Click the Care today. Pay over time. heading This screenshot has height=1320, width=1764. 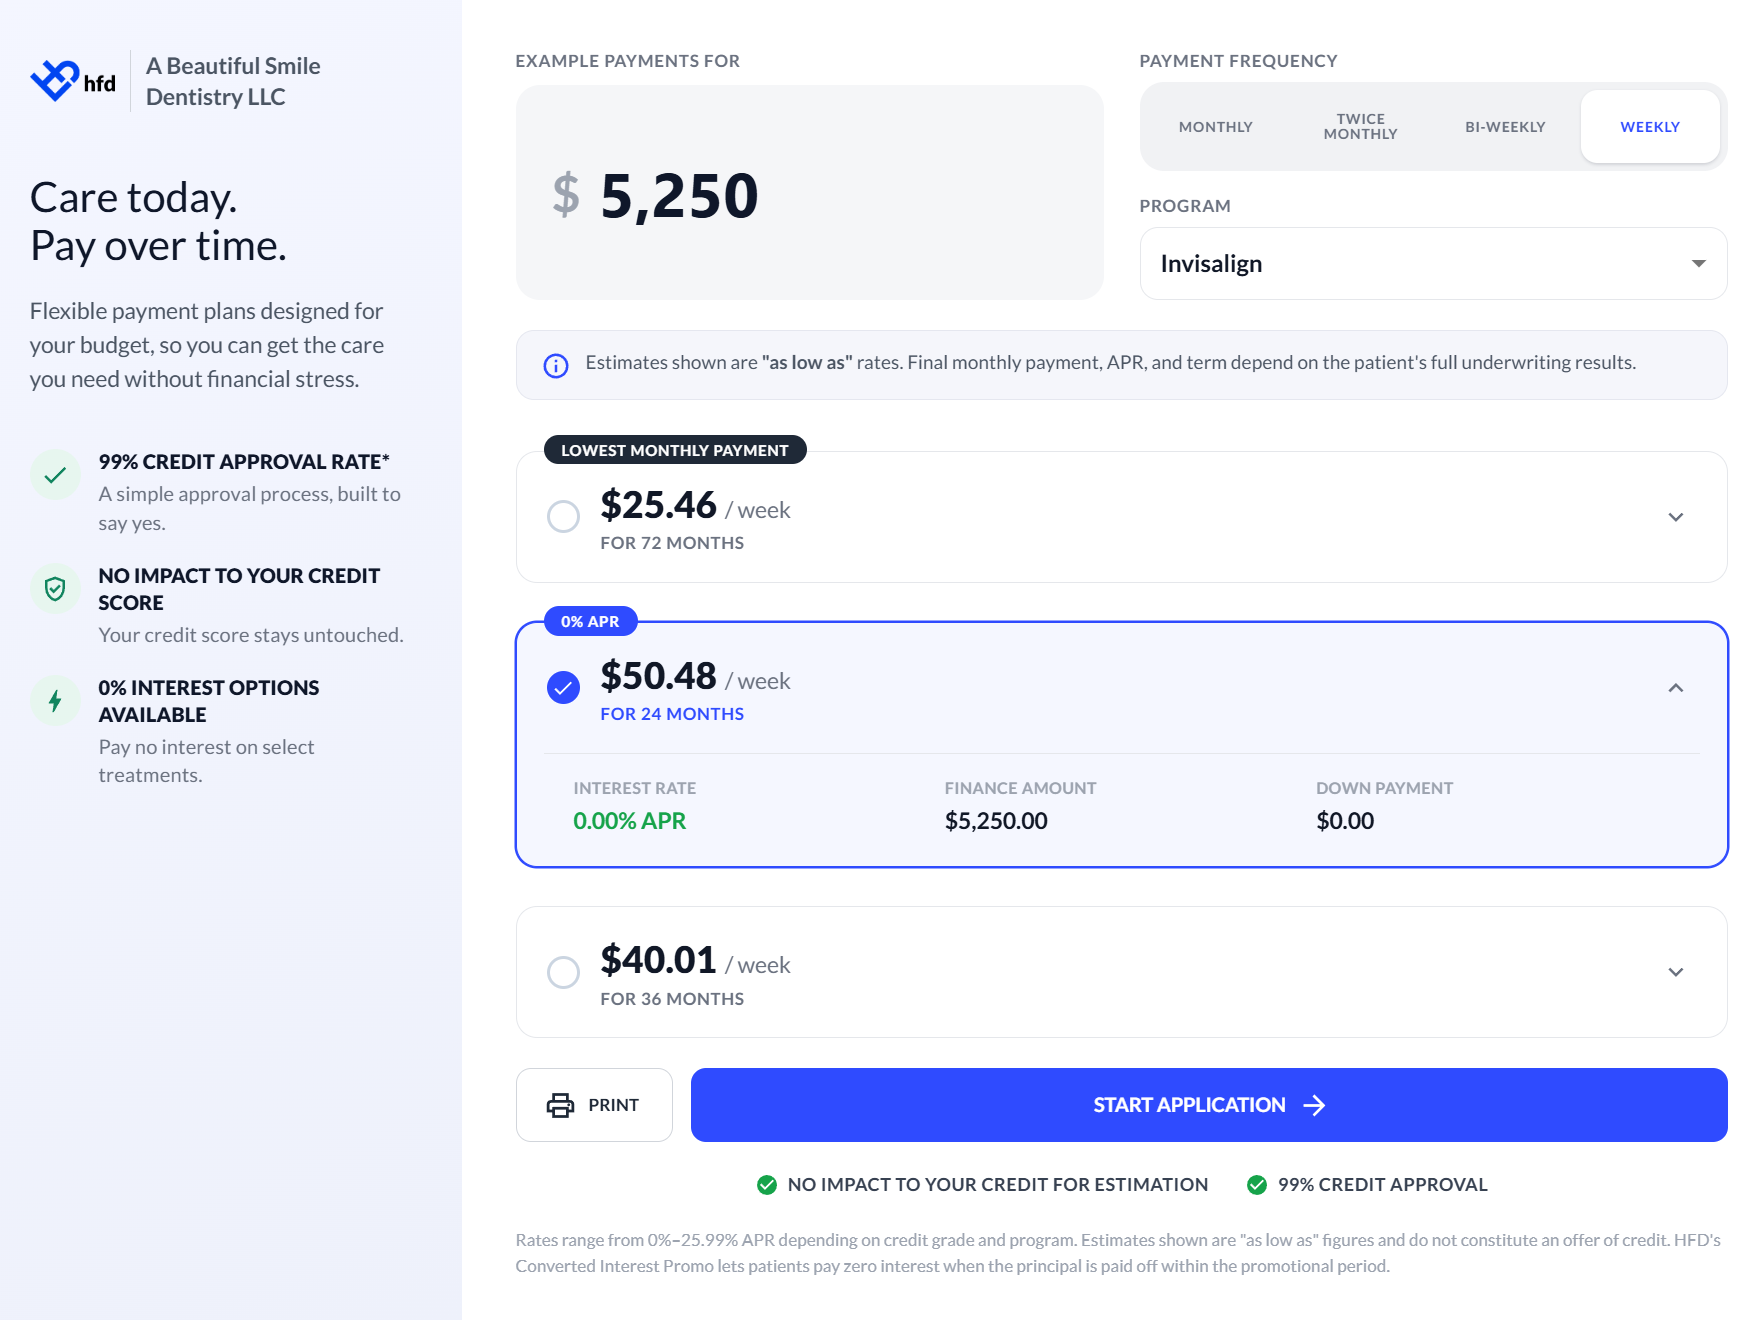pos(158,221)
